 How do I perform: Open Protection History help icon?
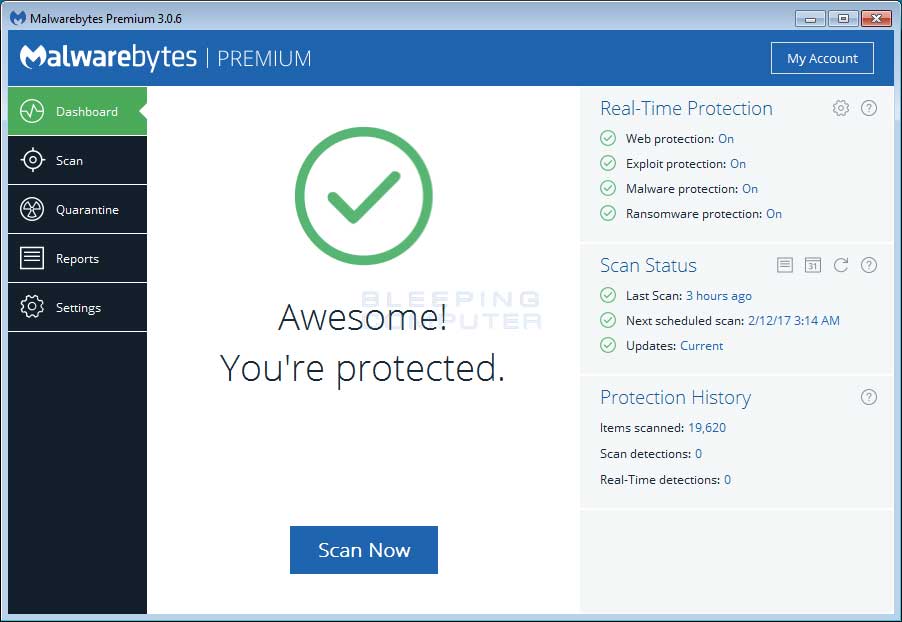click(869, 397)
